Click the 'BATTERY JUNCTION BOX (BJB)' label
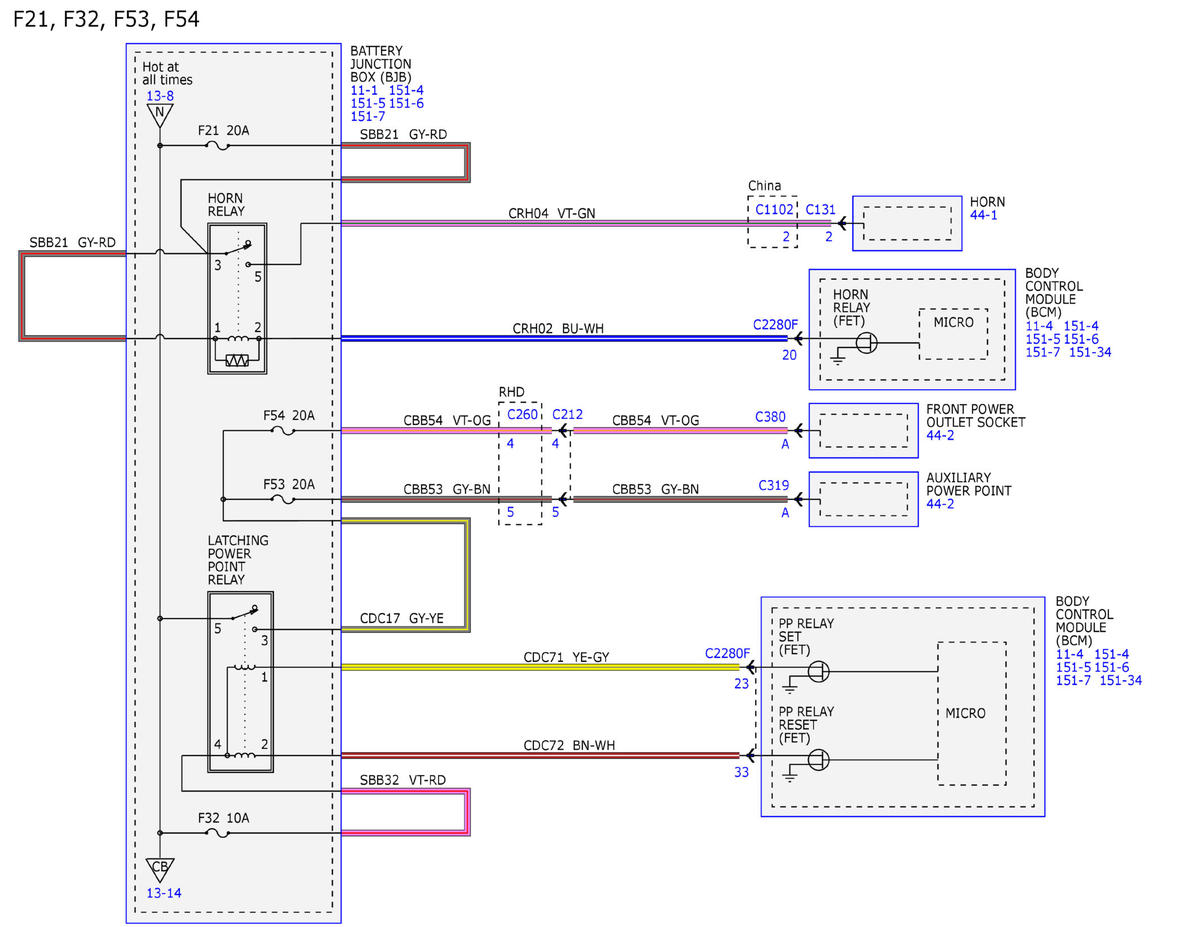The width and height of the screenshot is (1200, 927). [383, 64]
